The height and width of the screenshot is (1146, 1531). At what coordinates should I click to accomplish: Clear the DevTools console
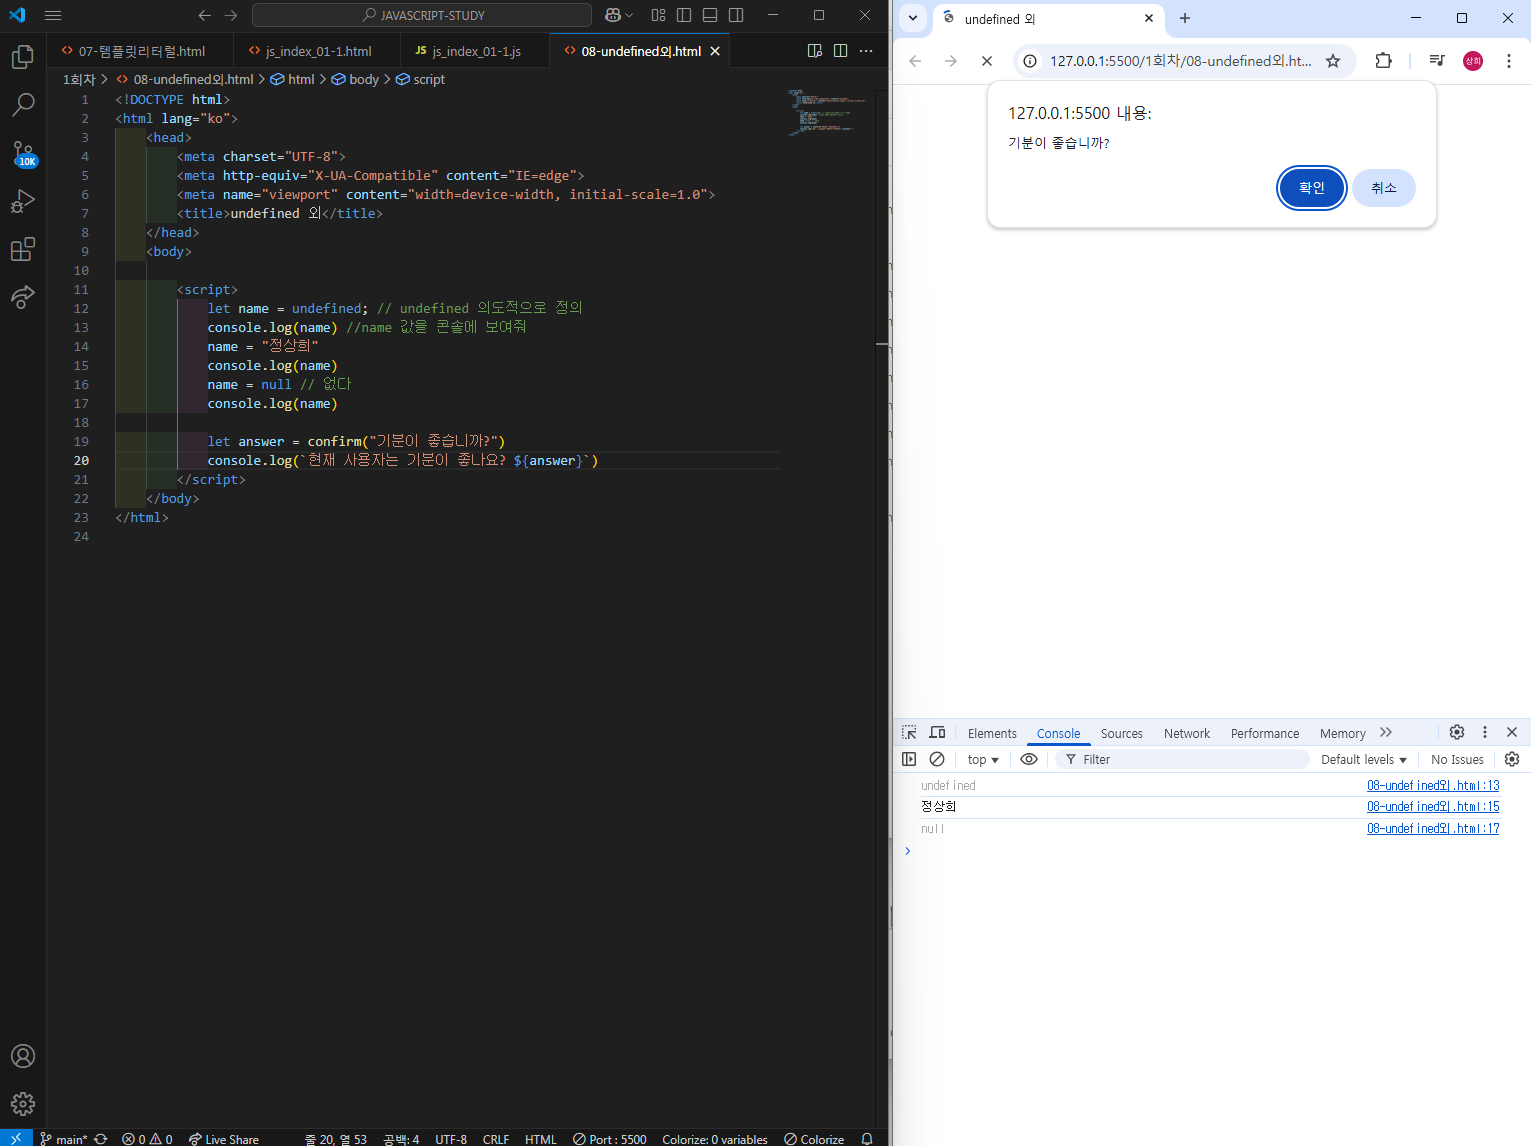pos(937,759)
